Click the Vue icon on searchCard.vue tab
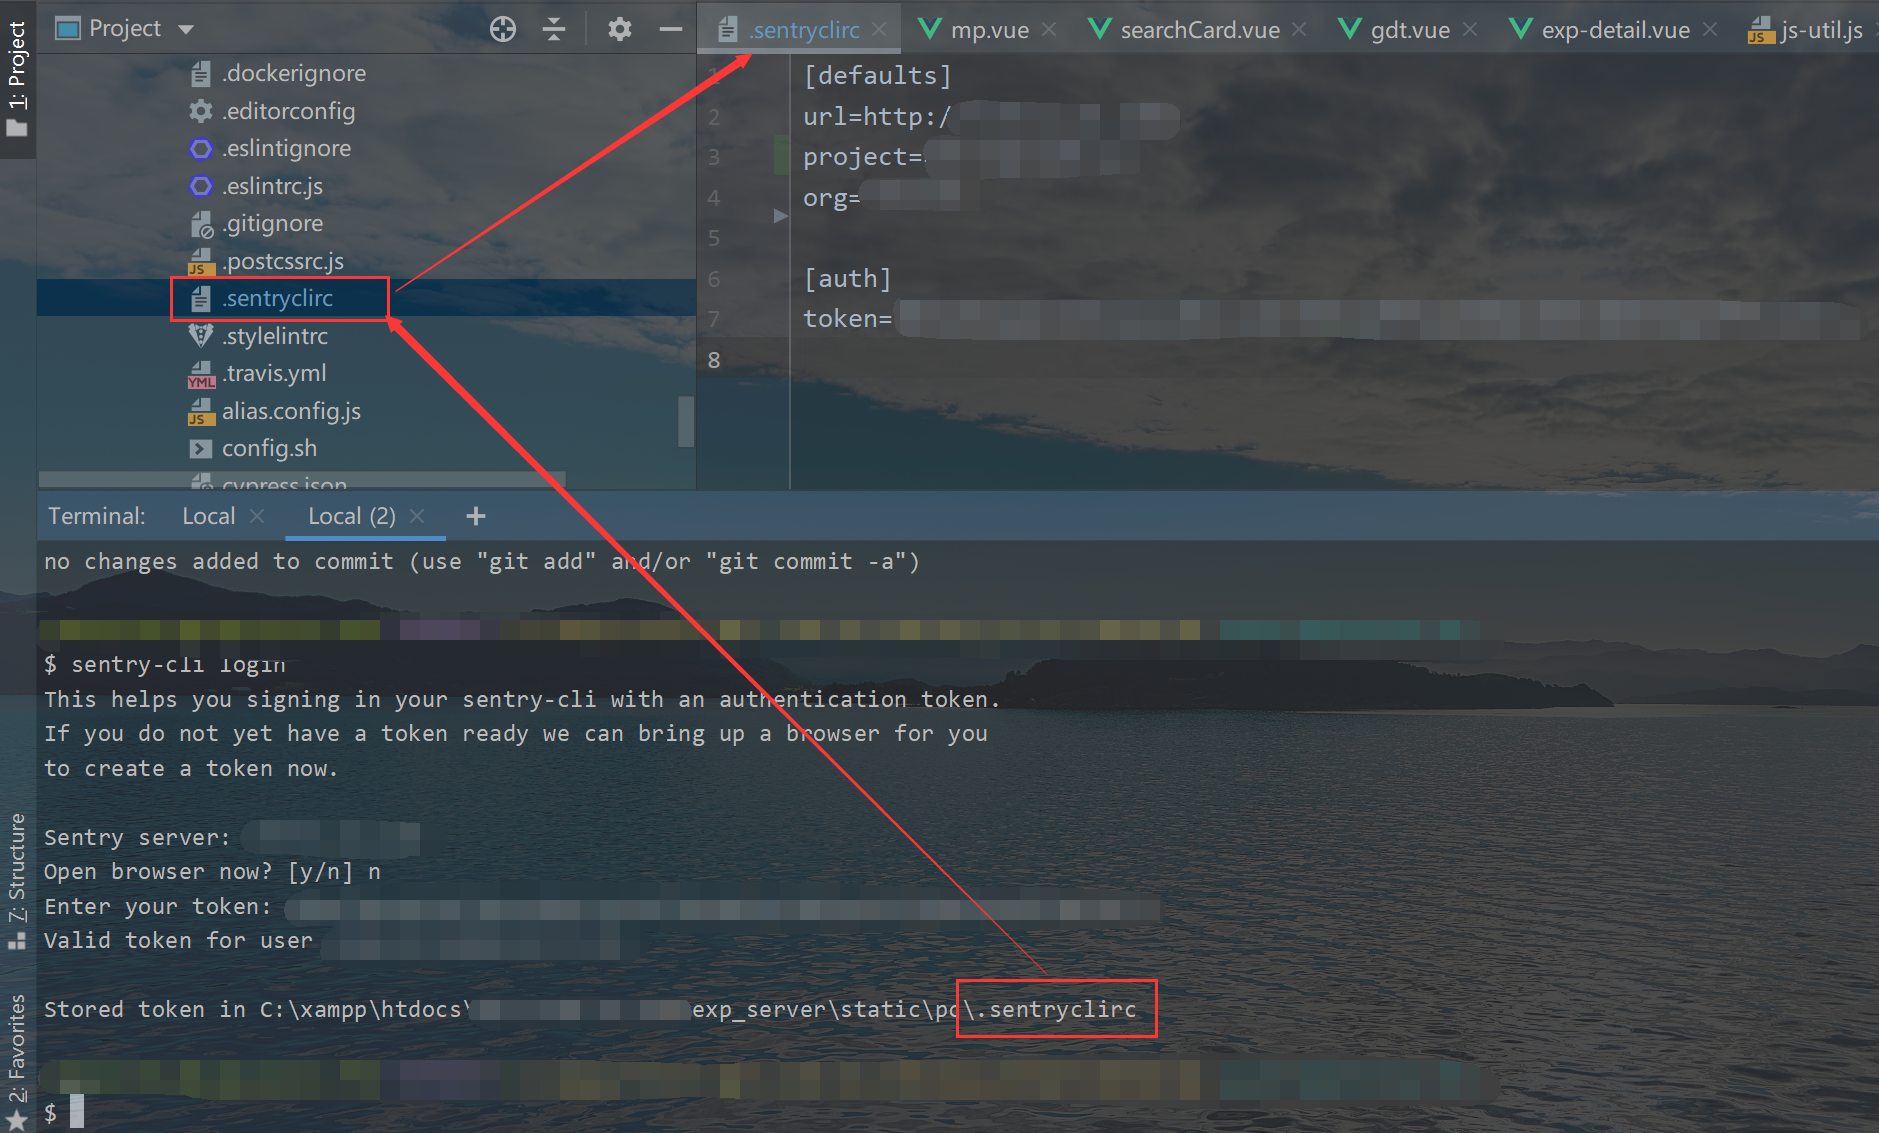1879x1133 pixels. 1100,29
